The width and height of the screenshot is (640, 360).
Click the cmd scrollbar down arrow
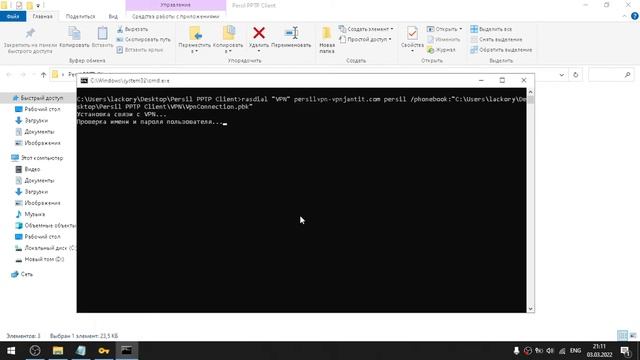pyautogui.click(x=530, y=309)
